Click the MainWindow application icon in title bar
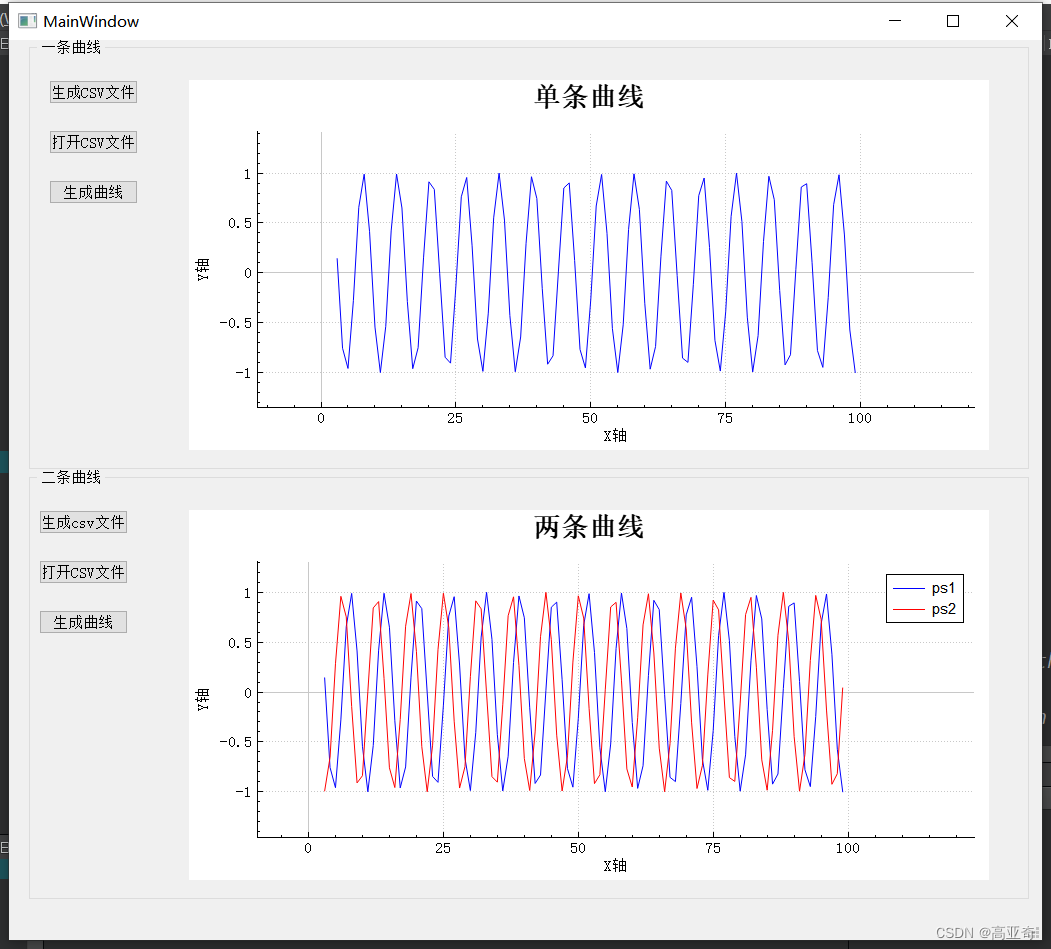 point(26,20)
